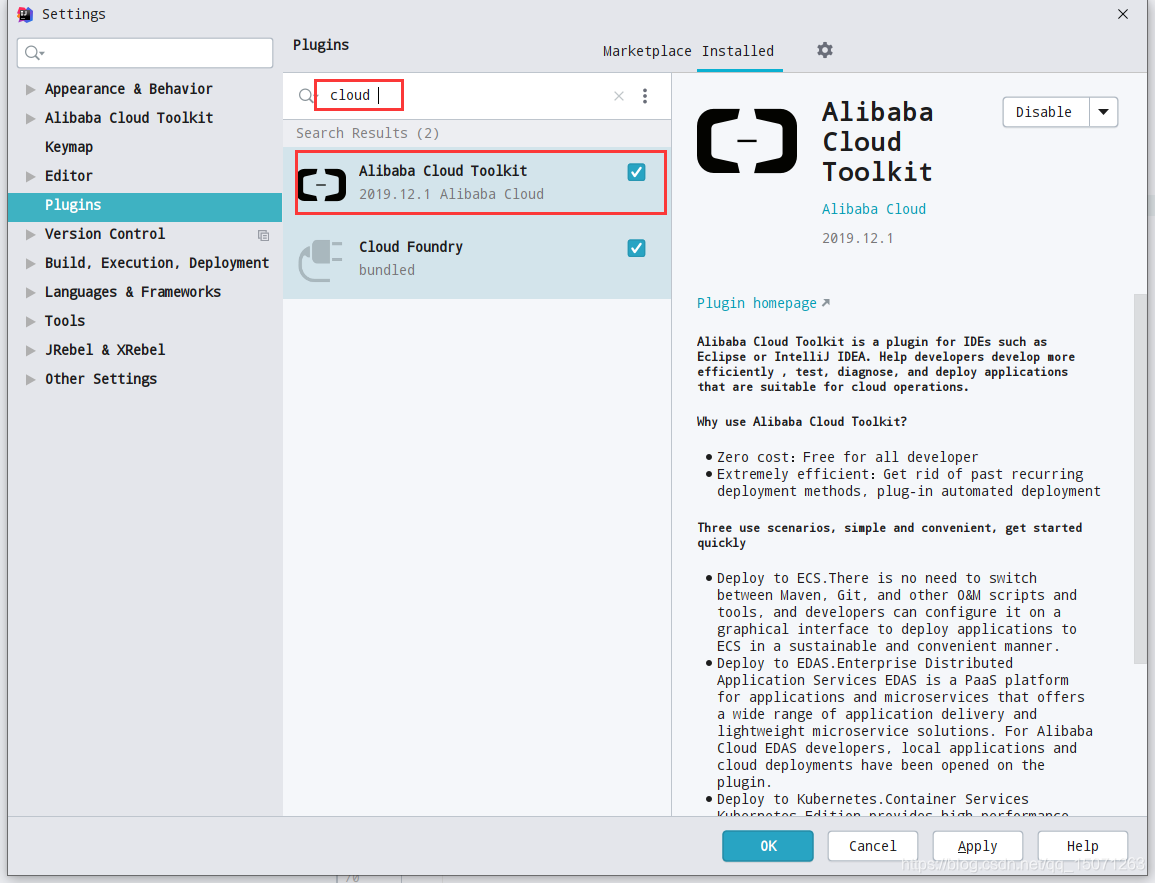The image size is (1155, 883).
Task: Click the 'Why use Alibaba Cloud Toolkit?' heading
Action: 801,421
